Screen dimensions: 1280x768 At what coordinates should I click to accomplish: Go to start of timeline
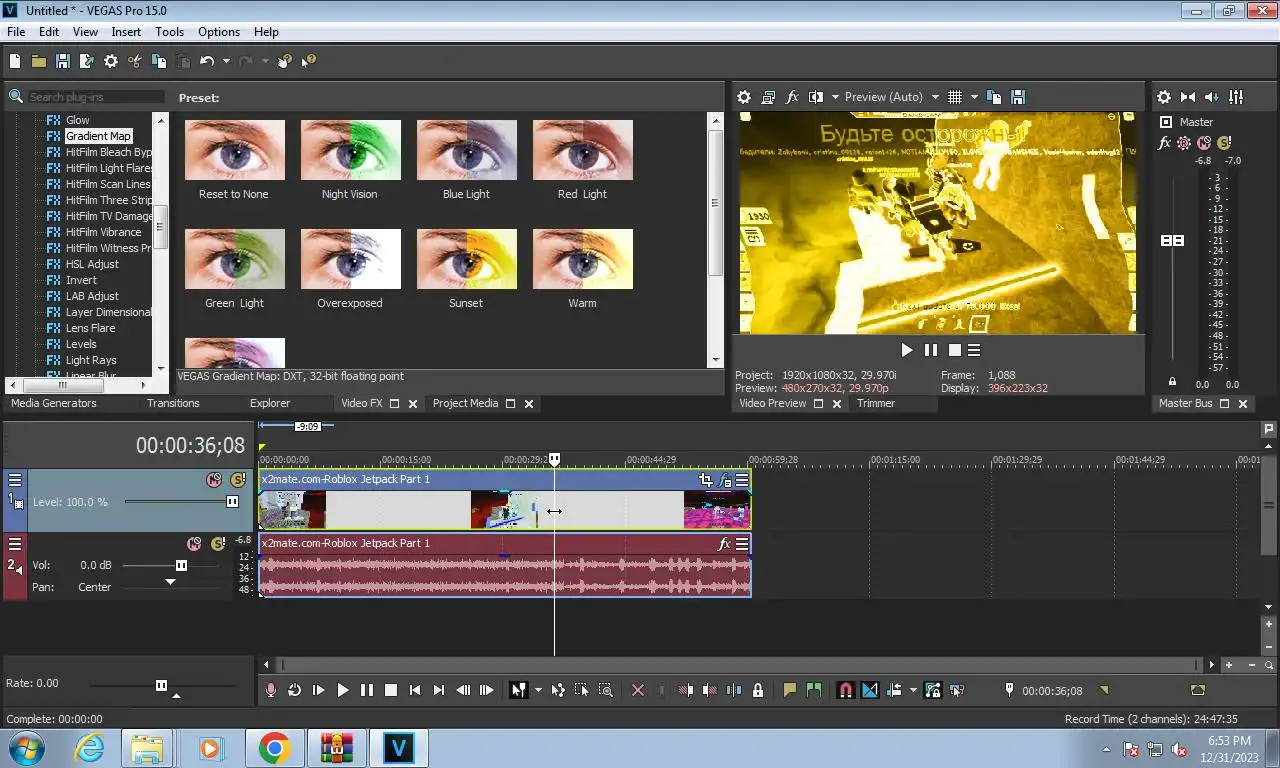(x=414, y=690)
